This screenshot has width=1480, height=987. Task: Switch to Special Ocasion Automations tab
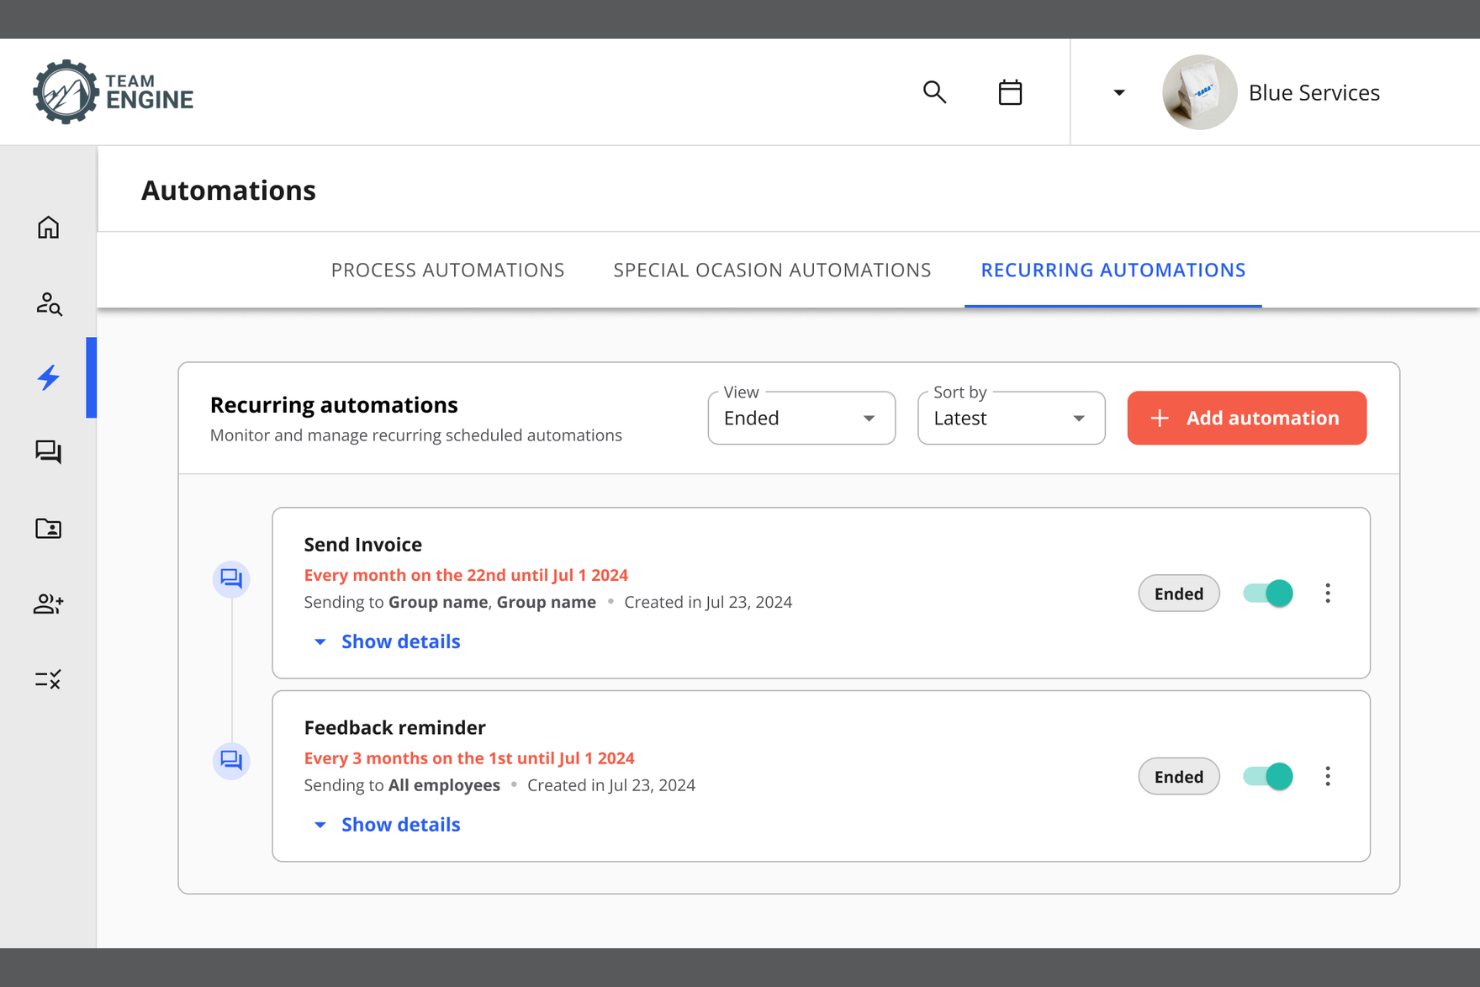(x=772, y=270)
